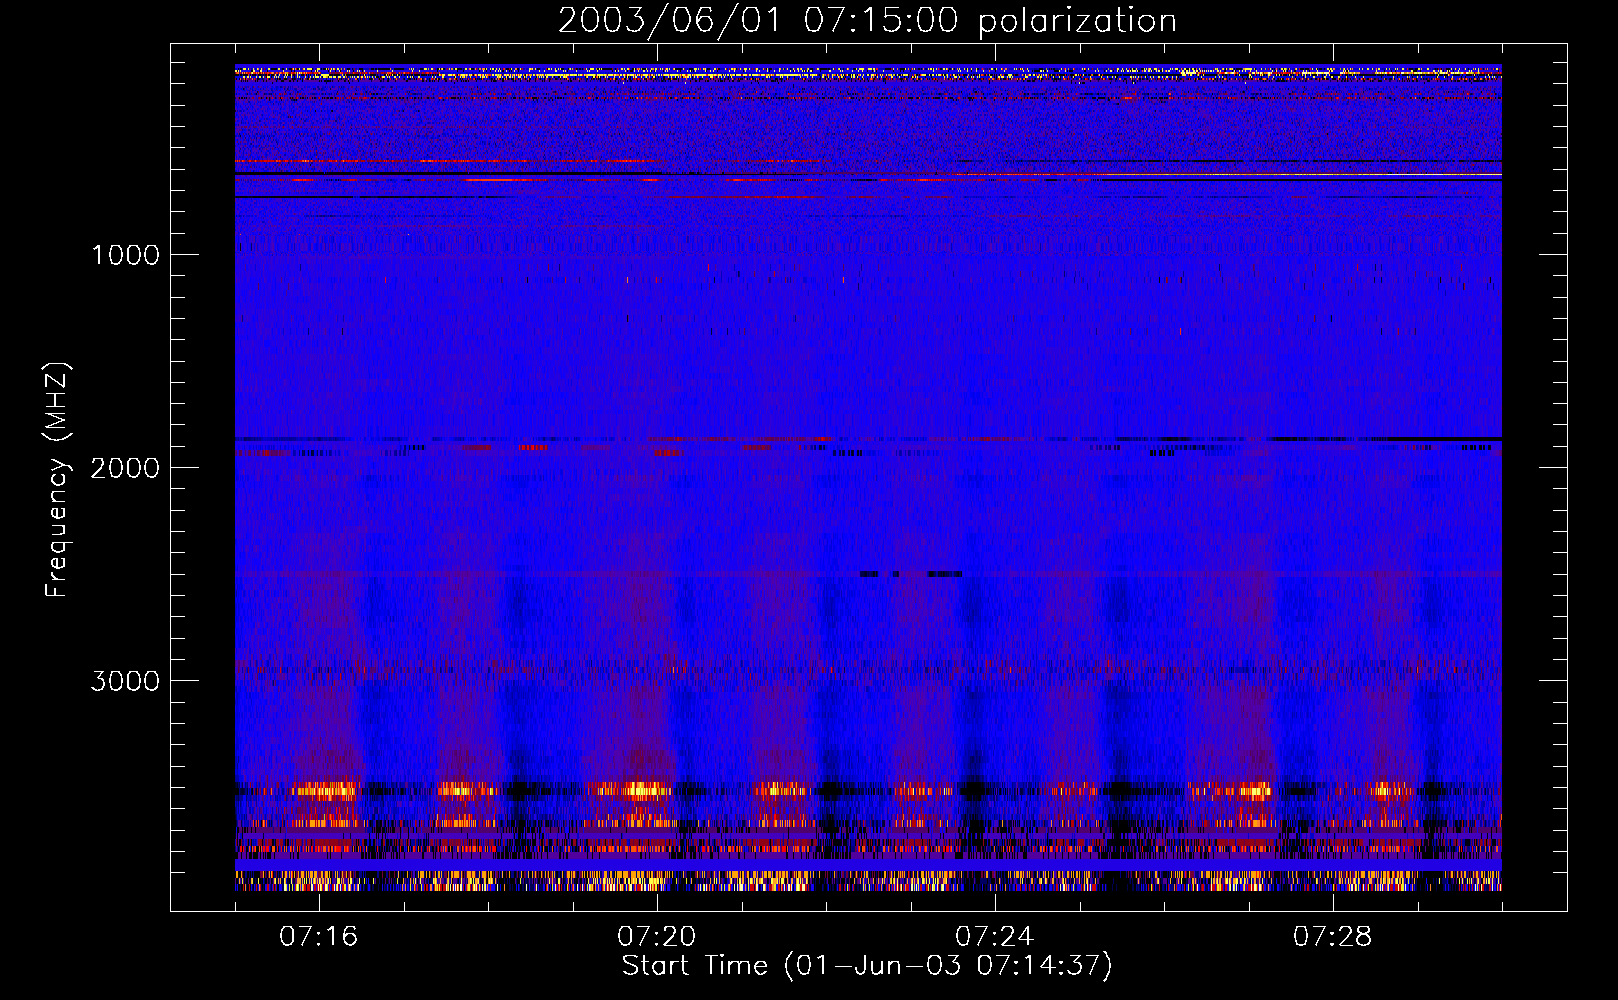Screen dimensions: 1618x1000
Task: Click the 07:28 time tick label
Action: (1333, 937)
